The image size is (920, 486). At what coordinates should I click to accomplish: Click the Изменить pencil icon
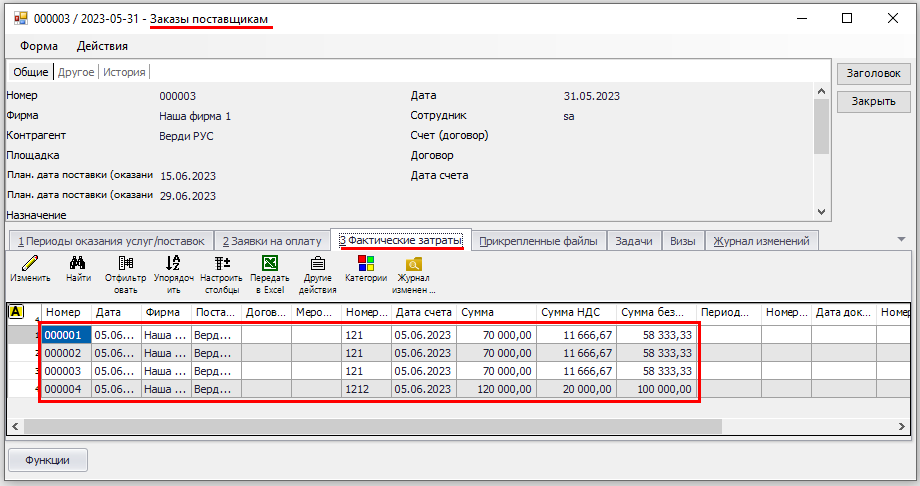[x=30, y=264]
